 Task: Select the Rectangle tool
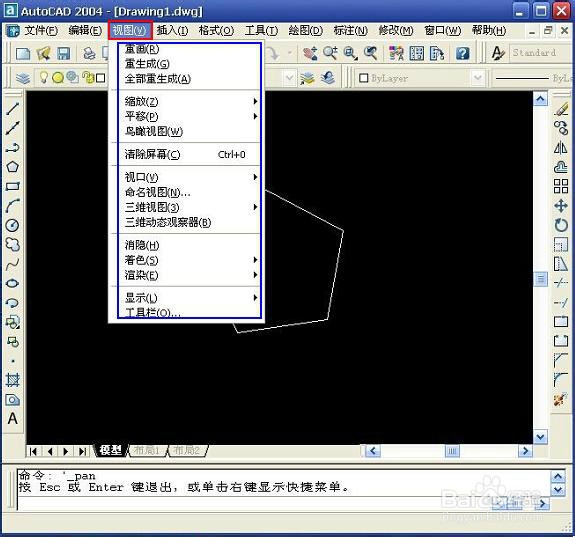12,186
